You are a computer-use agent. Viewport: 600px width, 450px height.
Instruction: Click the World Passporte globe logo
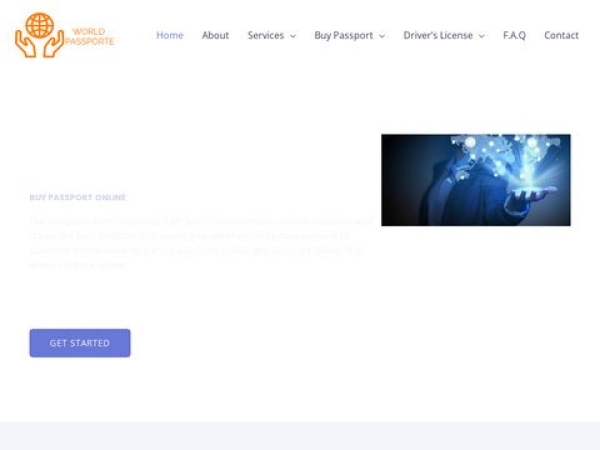click(x=64, y=35)
